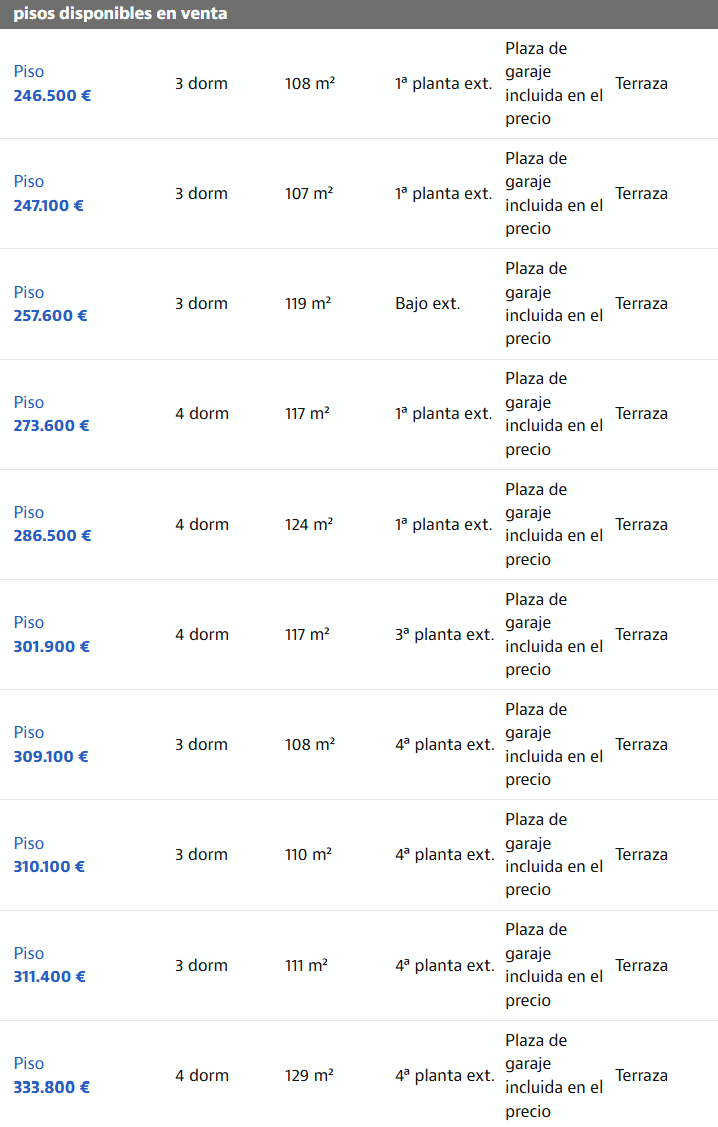This screenshot has height=1127, width=718.
Task: Select the '3ª planta ext.' floor cell
Action: (x=444, y=635)
